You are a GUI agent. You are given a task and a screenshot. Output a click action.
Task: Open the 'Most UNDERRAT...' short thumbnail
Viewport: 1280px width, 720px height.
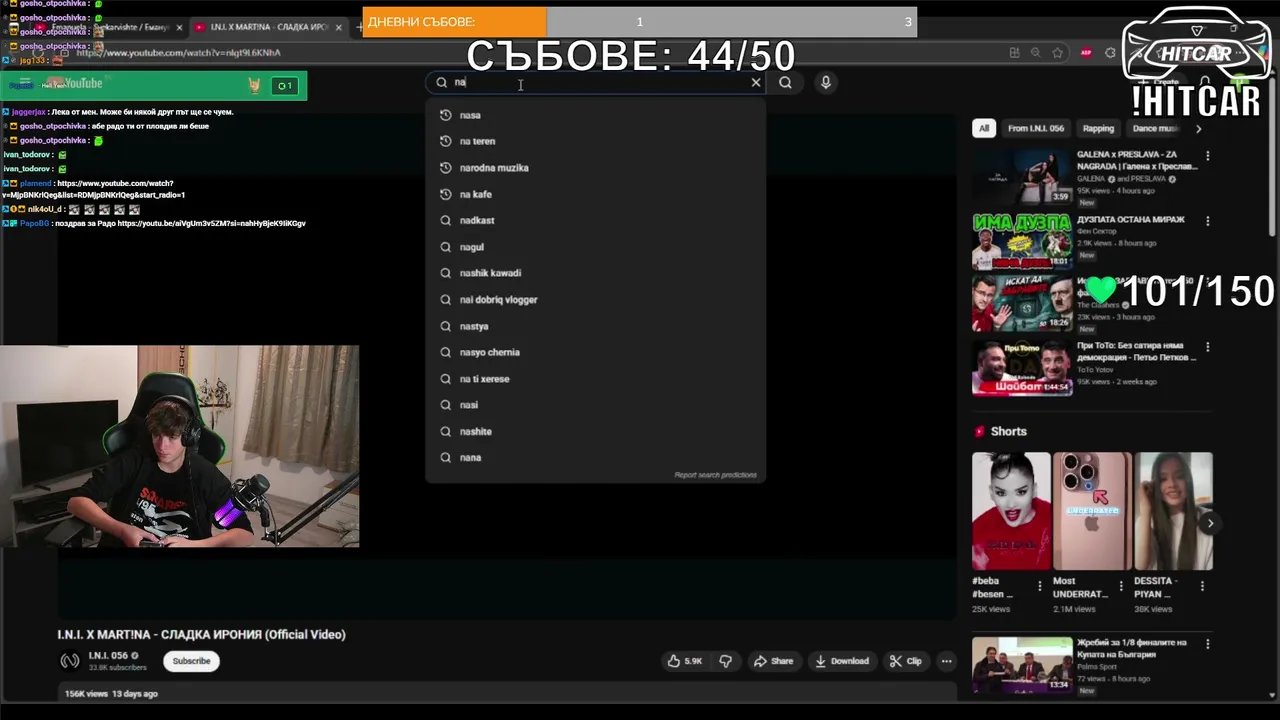(x=1092, y=511)
